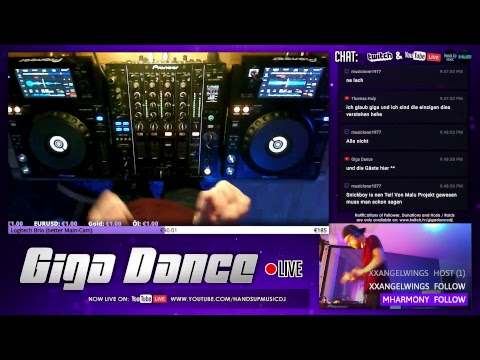Click the 'Gold: €1.00' ticker text
Image resolution: width=480 pixels, height=360 pixels.
[x=105, y=223]
